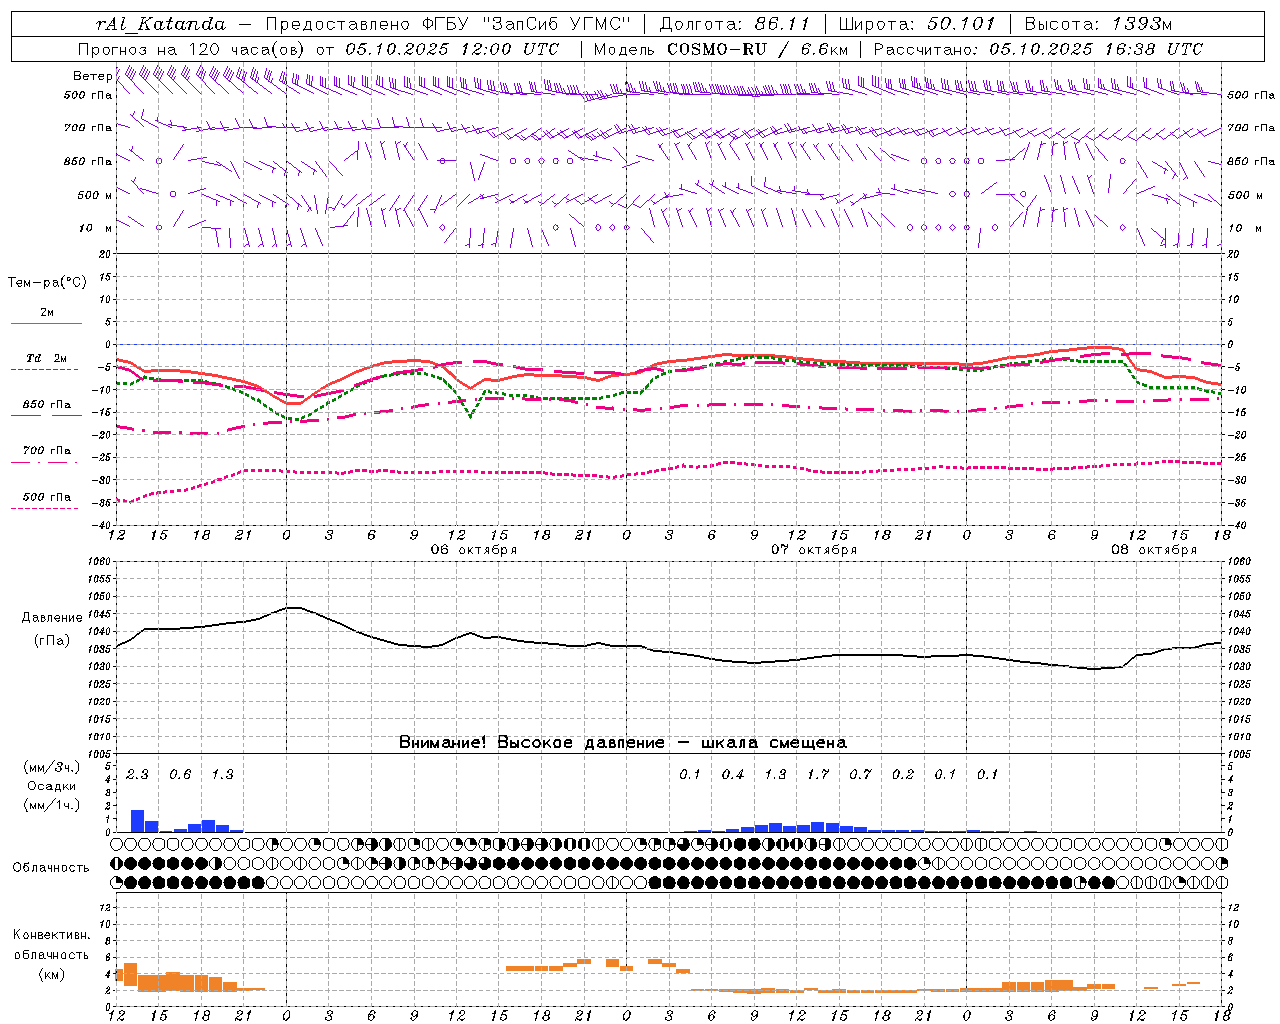Click the 0.7 precipitation total
This screenshot has height=1024, width=1280.
pos(860,775)
